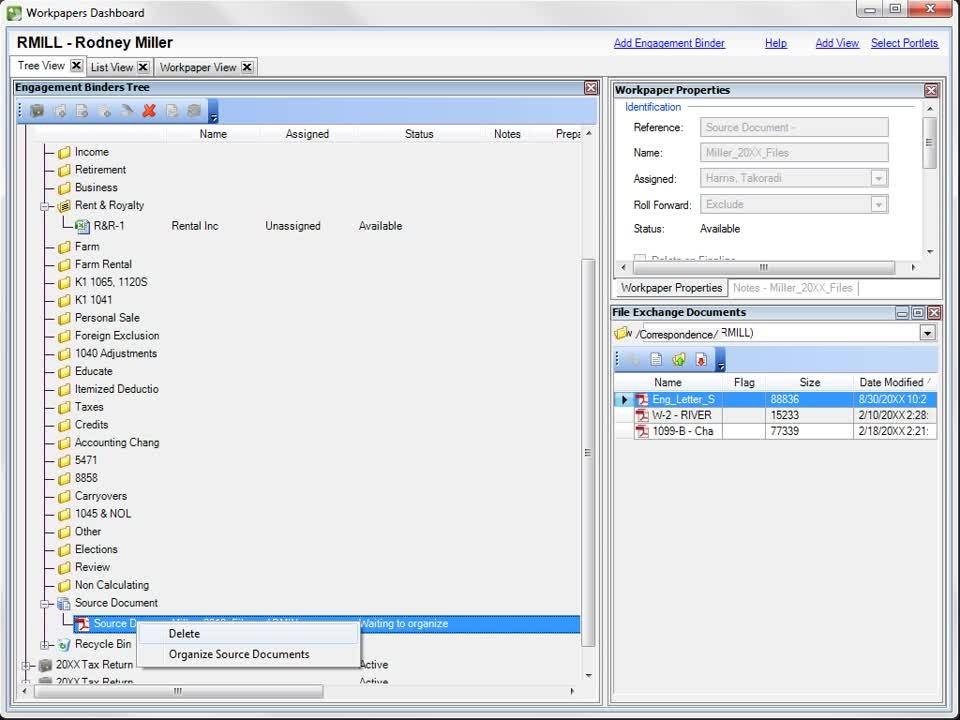Click the green upload arrow icon in File Exchange toolbar
960x720 pixels.
click(x=679, y=360)
